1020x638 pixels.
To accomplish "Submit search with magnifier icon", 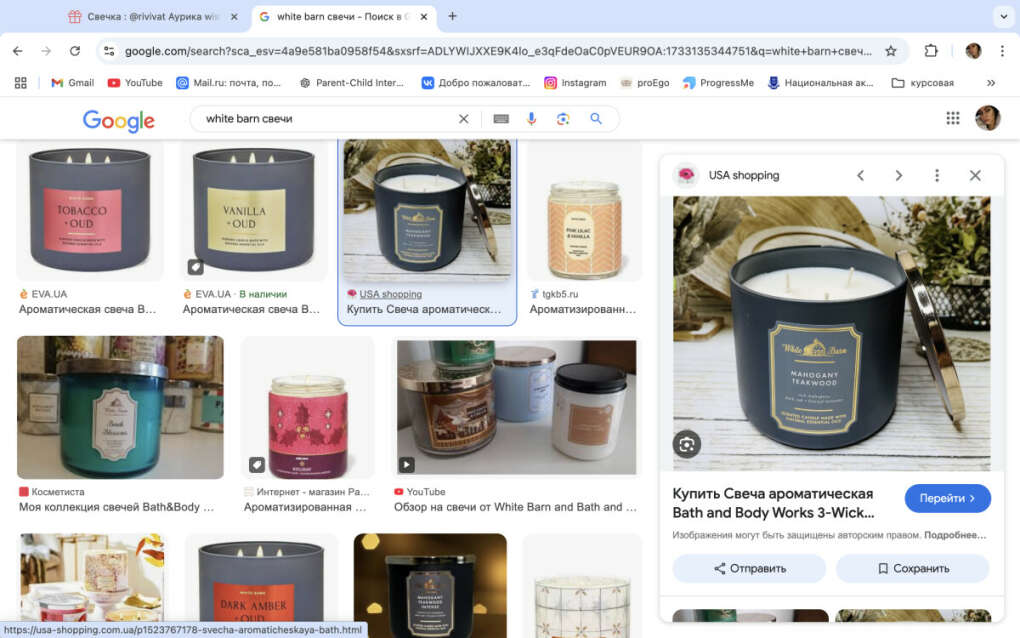I will click(x=595, y=119).
